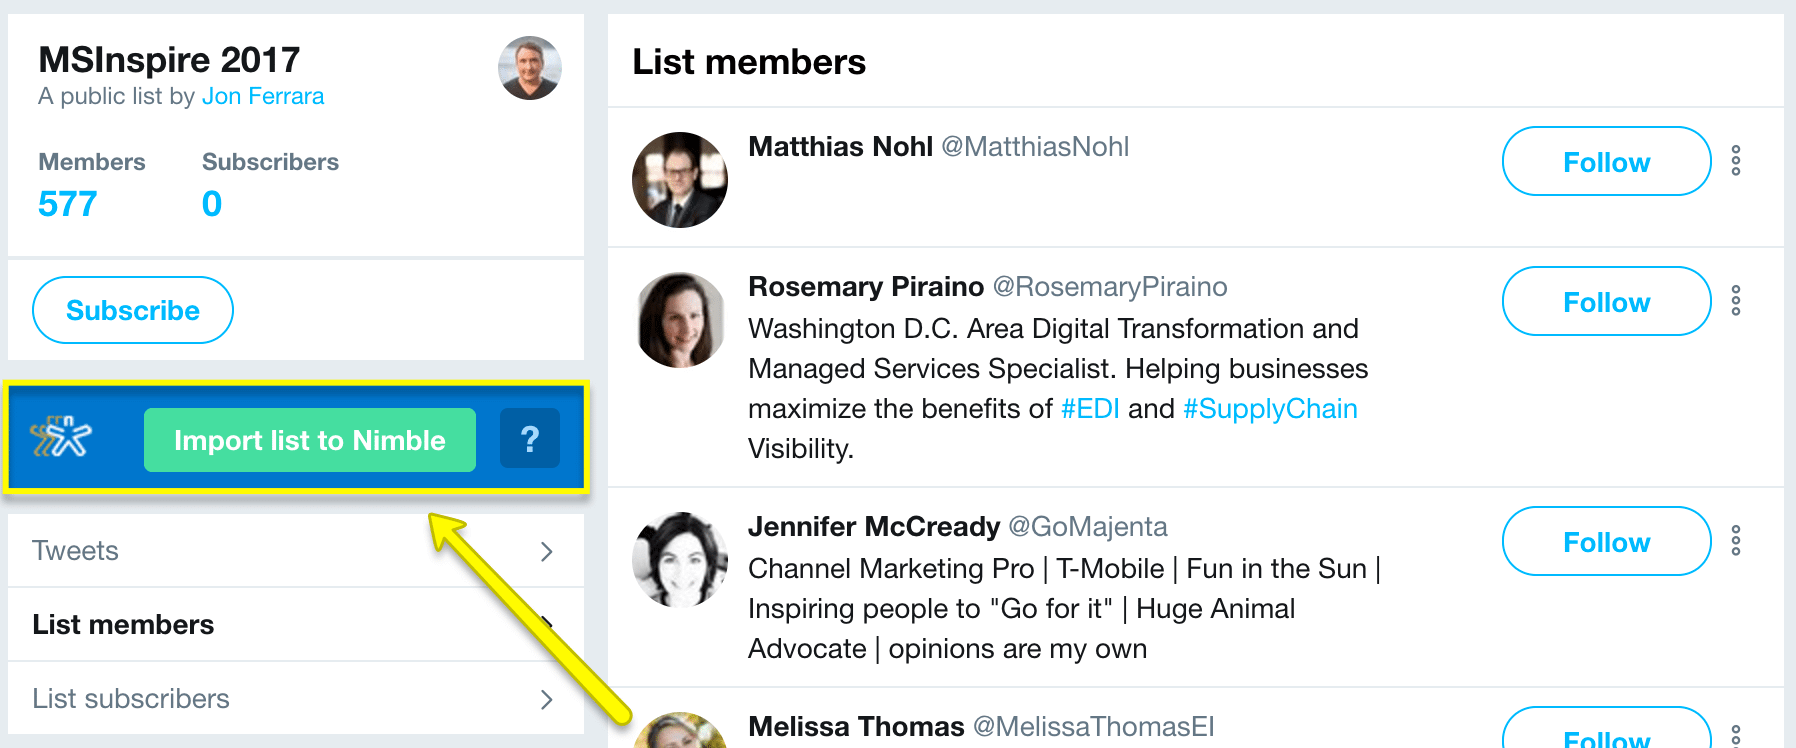Select the List members menu item
1796x748 pixels.
click(x=123, y=625)
